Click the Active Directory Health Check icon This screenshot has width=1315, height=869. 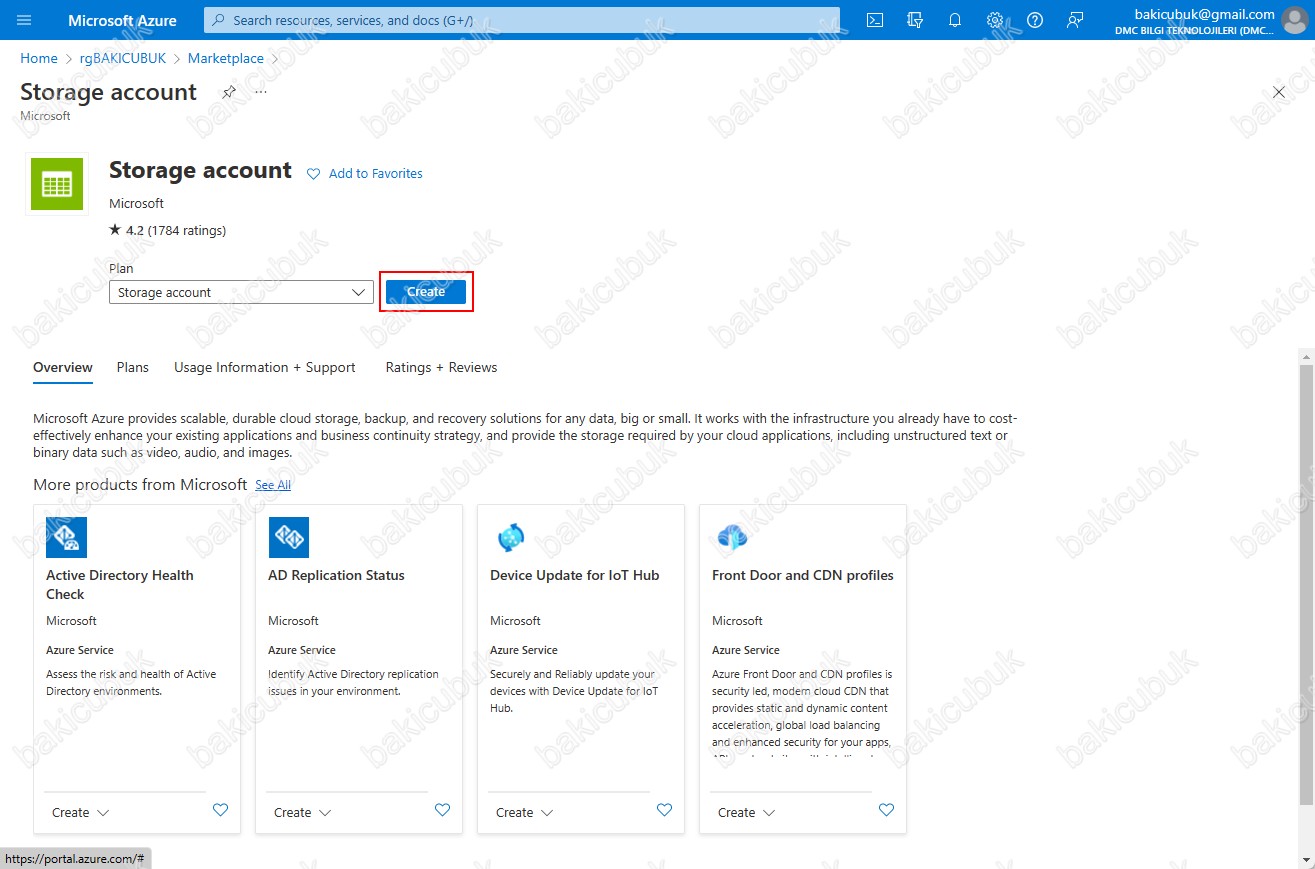pos(67,537)
